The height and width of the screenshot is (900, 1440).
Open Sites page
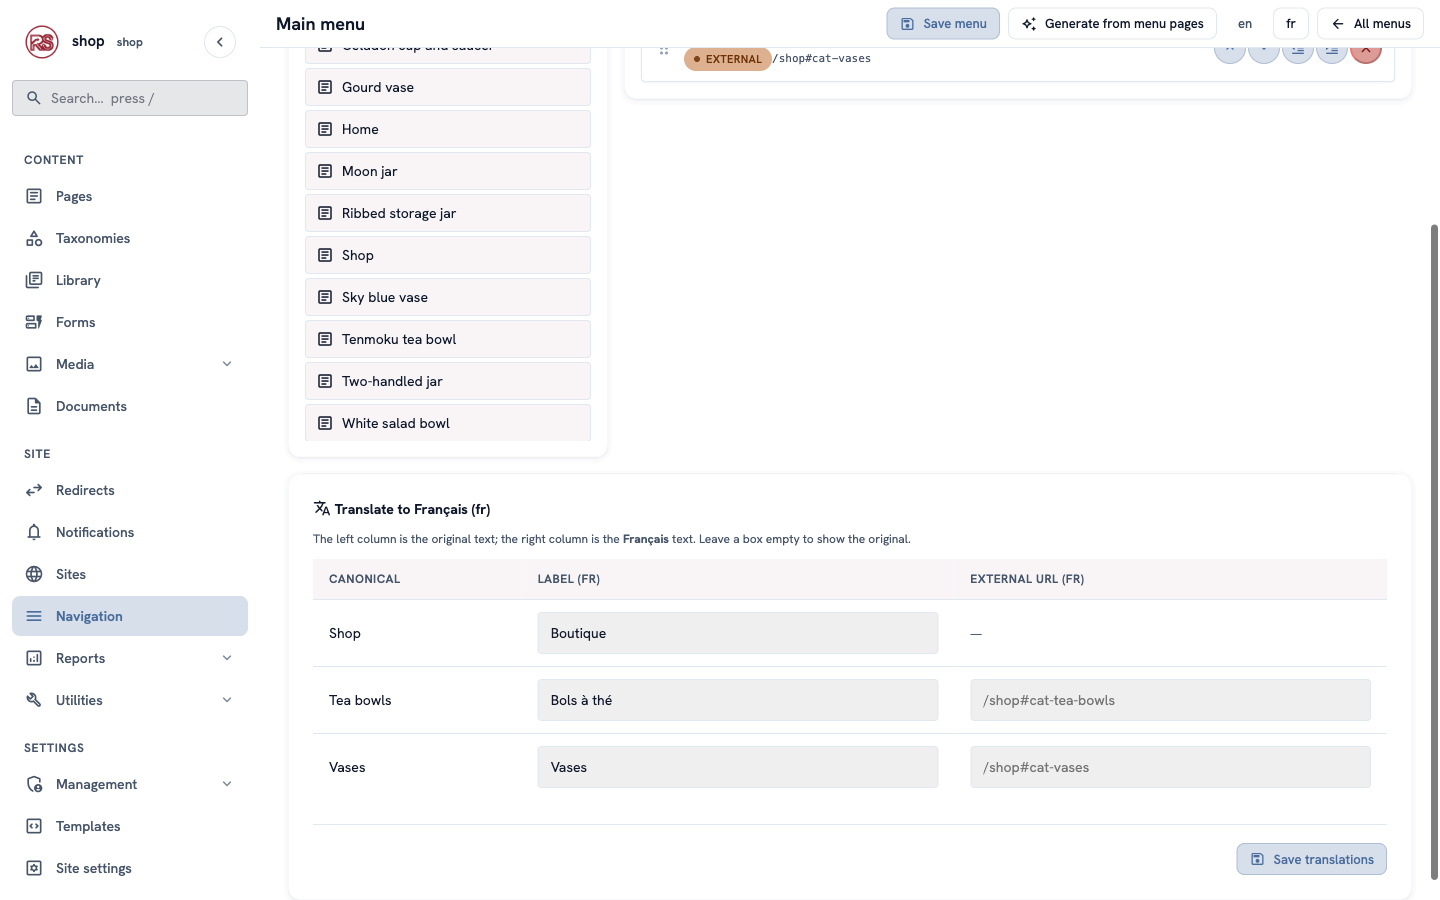coord(130,574)
